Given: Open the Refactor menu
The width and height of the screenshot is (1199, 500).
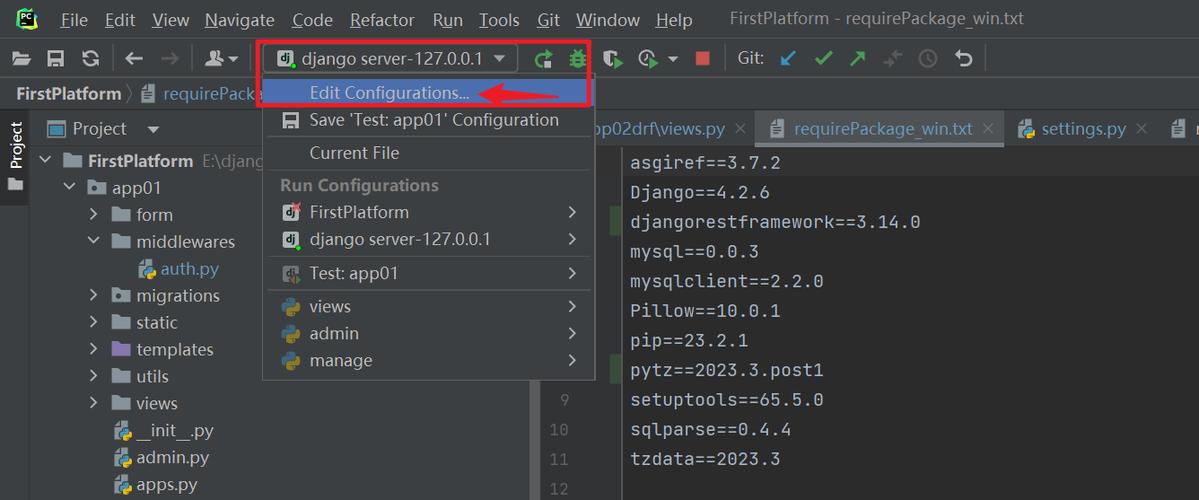Looking at the screenshot, I should 382,20.
